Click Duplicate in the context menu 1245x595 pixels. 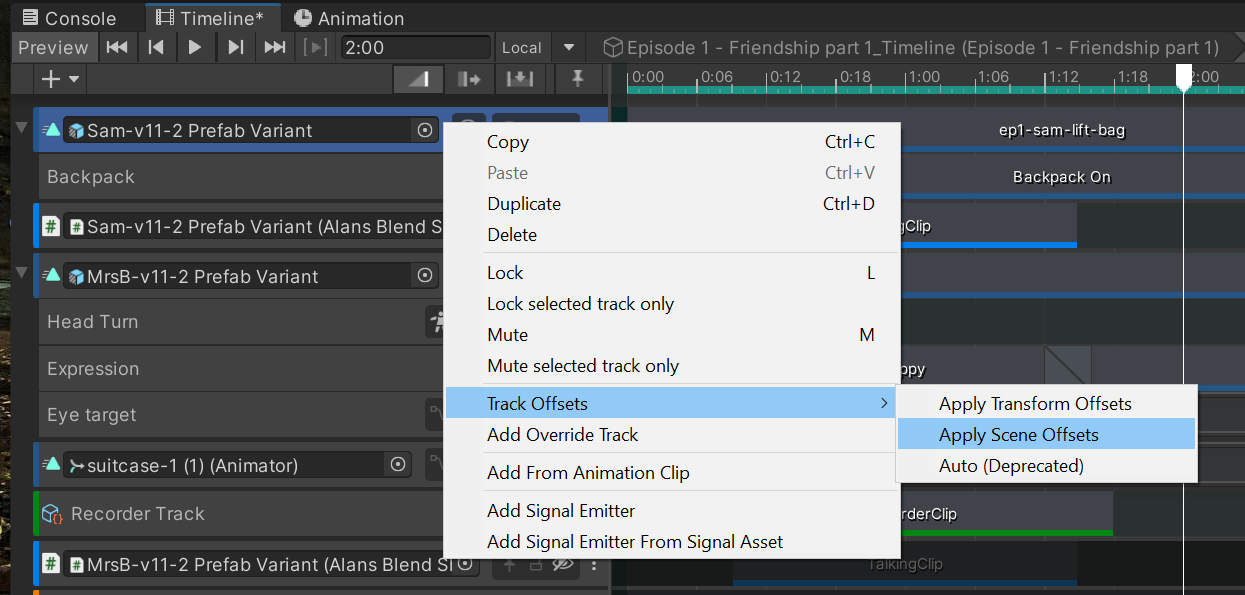[524, 204]
